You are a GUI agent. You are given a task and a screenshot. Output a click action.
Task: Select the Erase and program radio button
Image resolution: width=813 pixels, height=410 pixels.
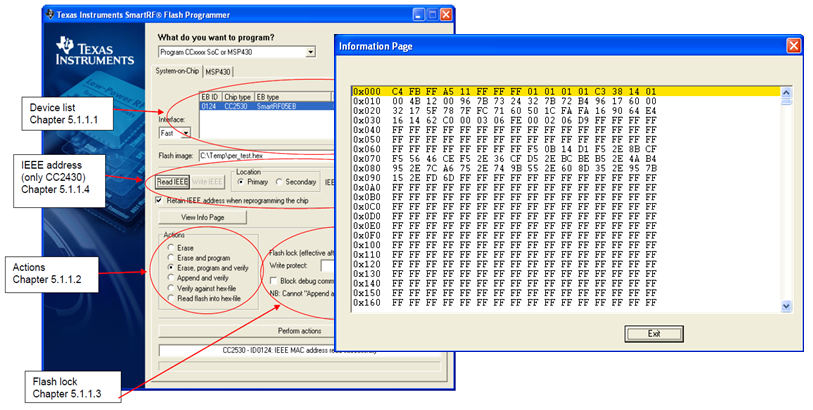click(171, 258)
